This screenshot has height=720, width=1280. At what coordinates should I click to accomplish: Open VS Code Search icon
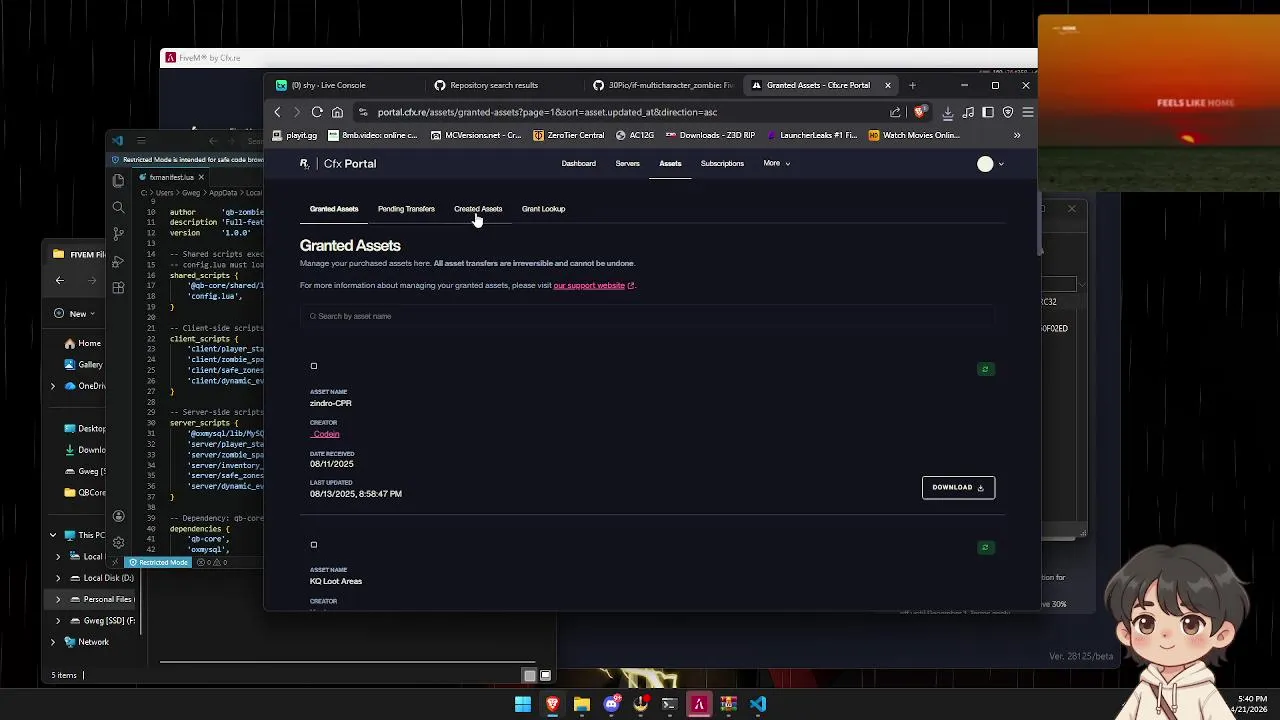point(118,207)
